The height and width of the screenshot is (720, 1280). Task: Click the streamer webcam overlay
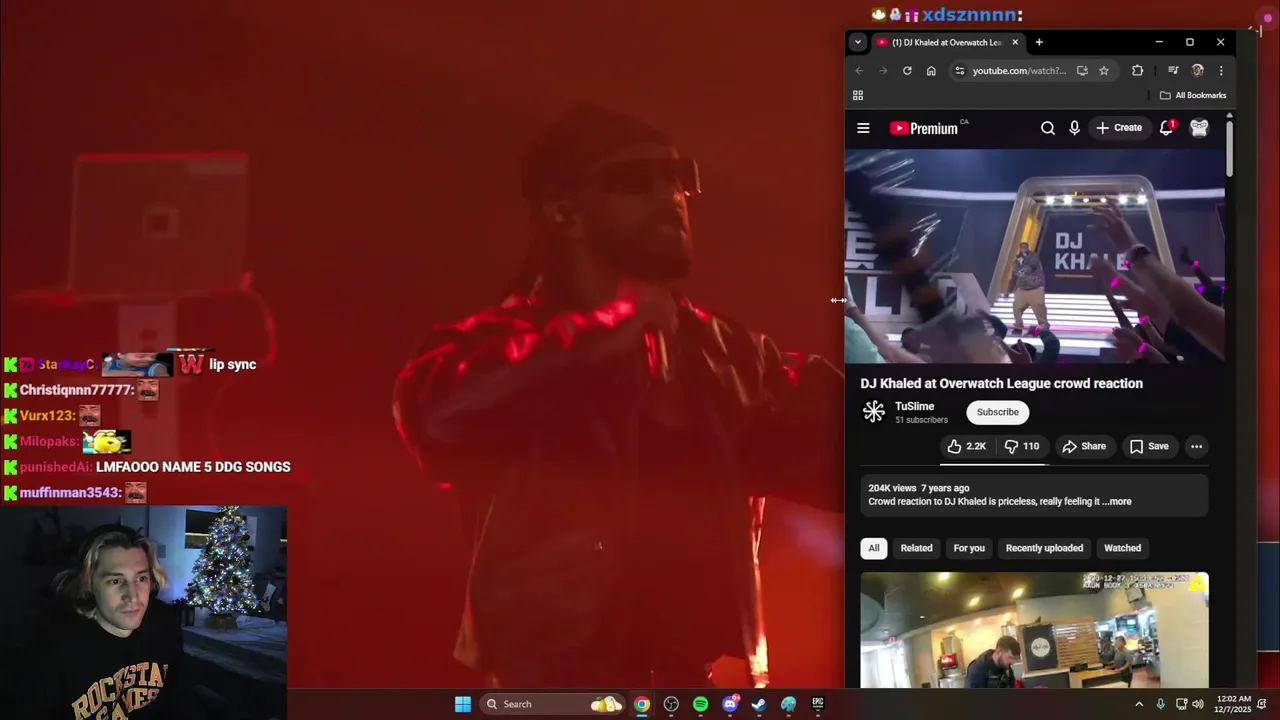coord(143,612)
